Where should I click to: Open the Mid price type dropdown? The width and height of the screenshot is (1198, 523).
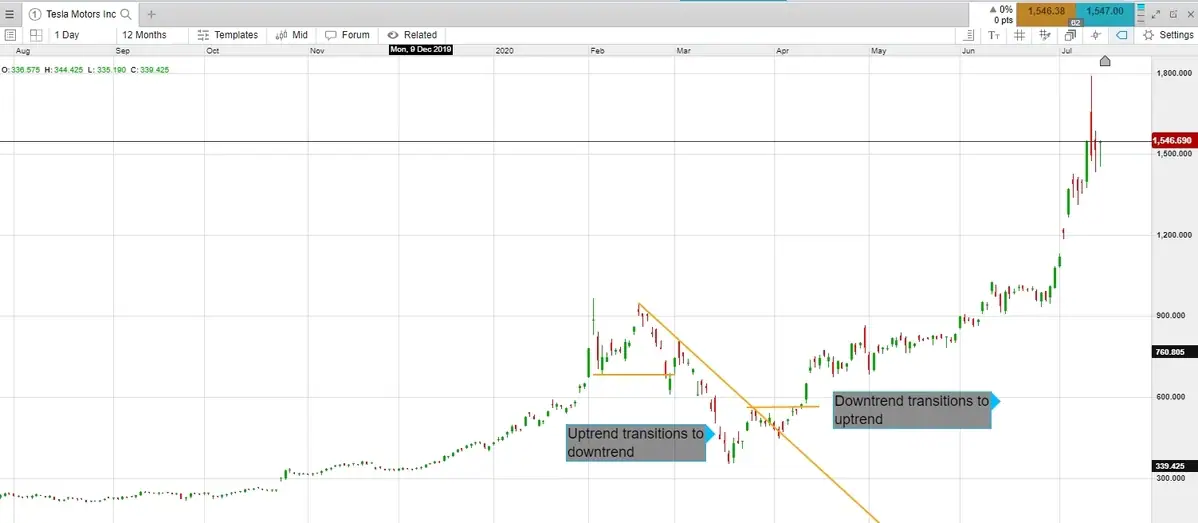coord(291,35)
